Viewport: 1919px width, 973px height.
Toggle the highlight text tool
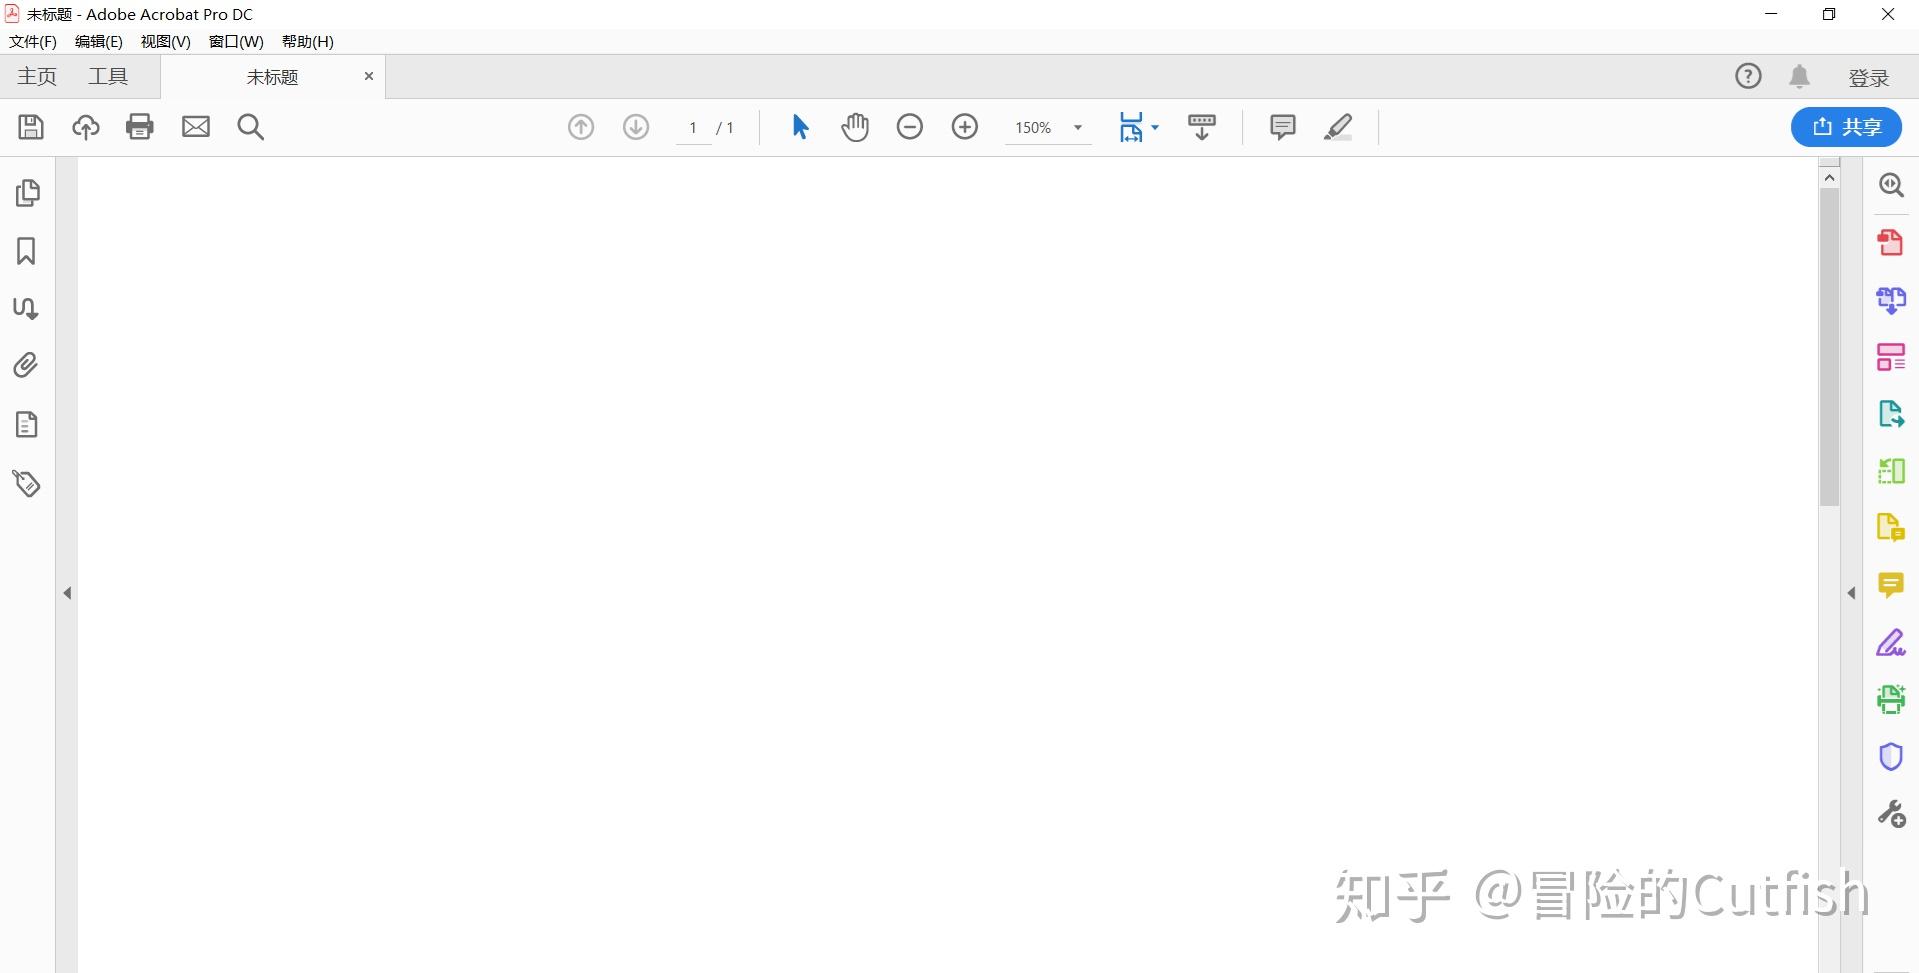(x=1338, y=127)
